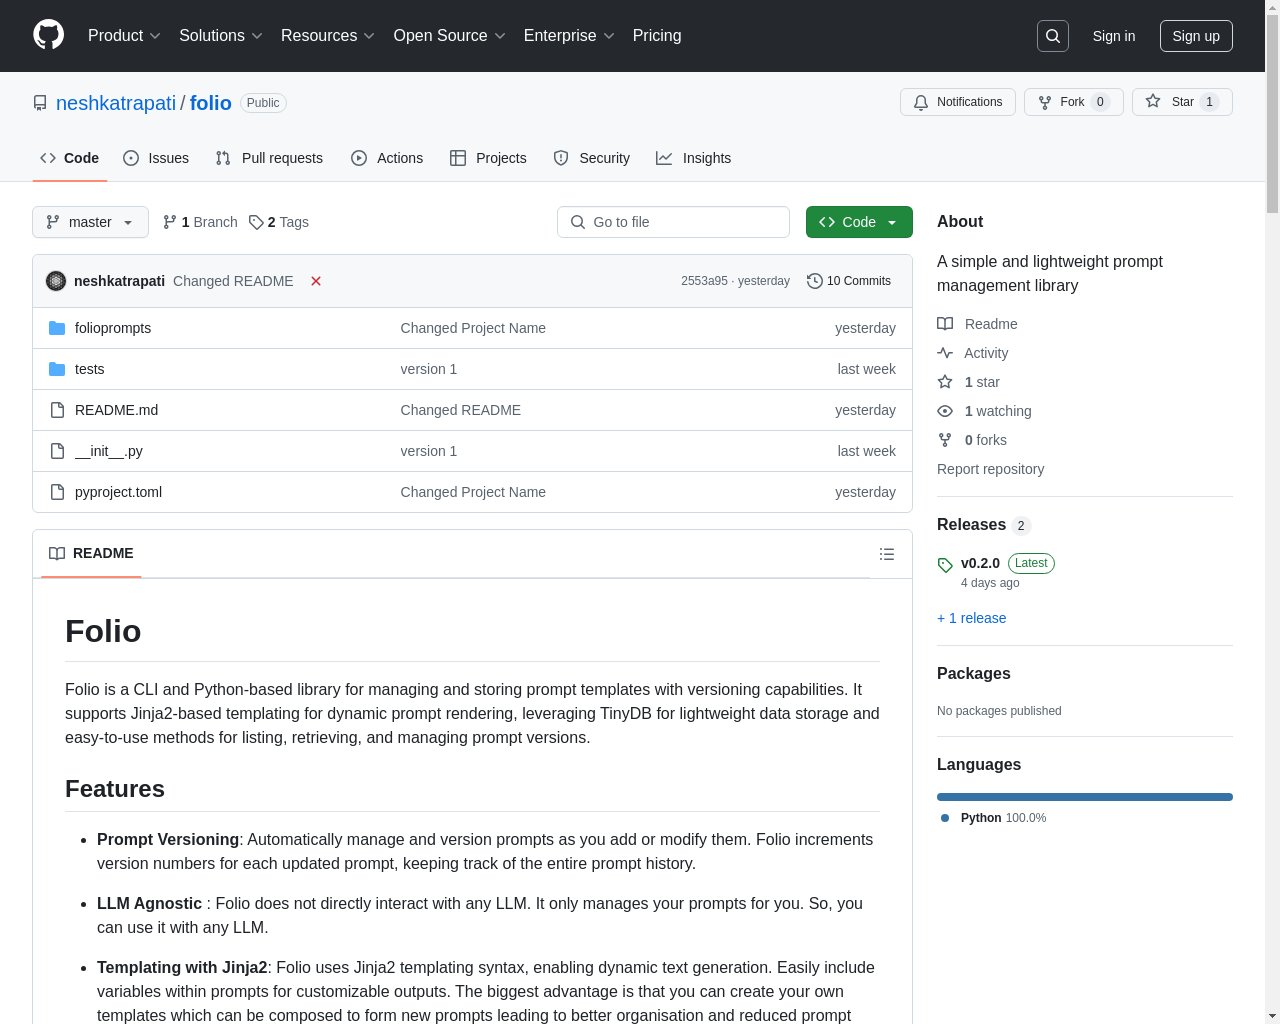Expand the Product menu
1280x1024 pixels.
pos(124,36)
